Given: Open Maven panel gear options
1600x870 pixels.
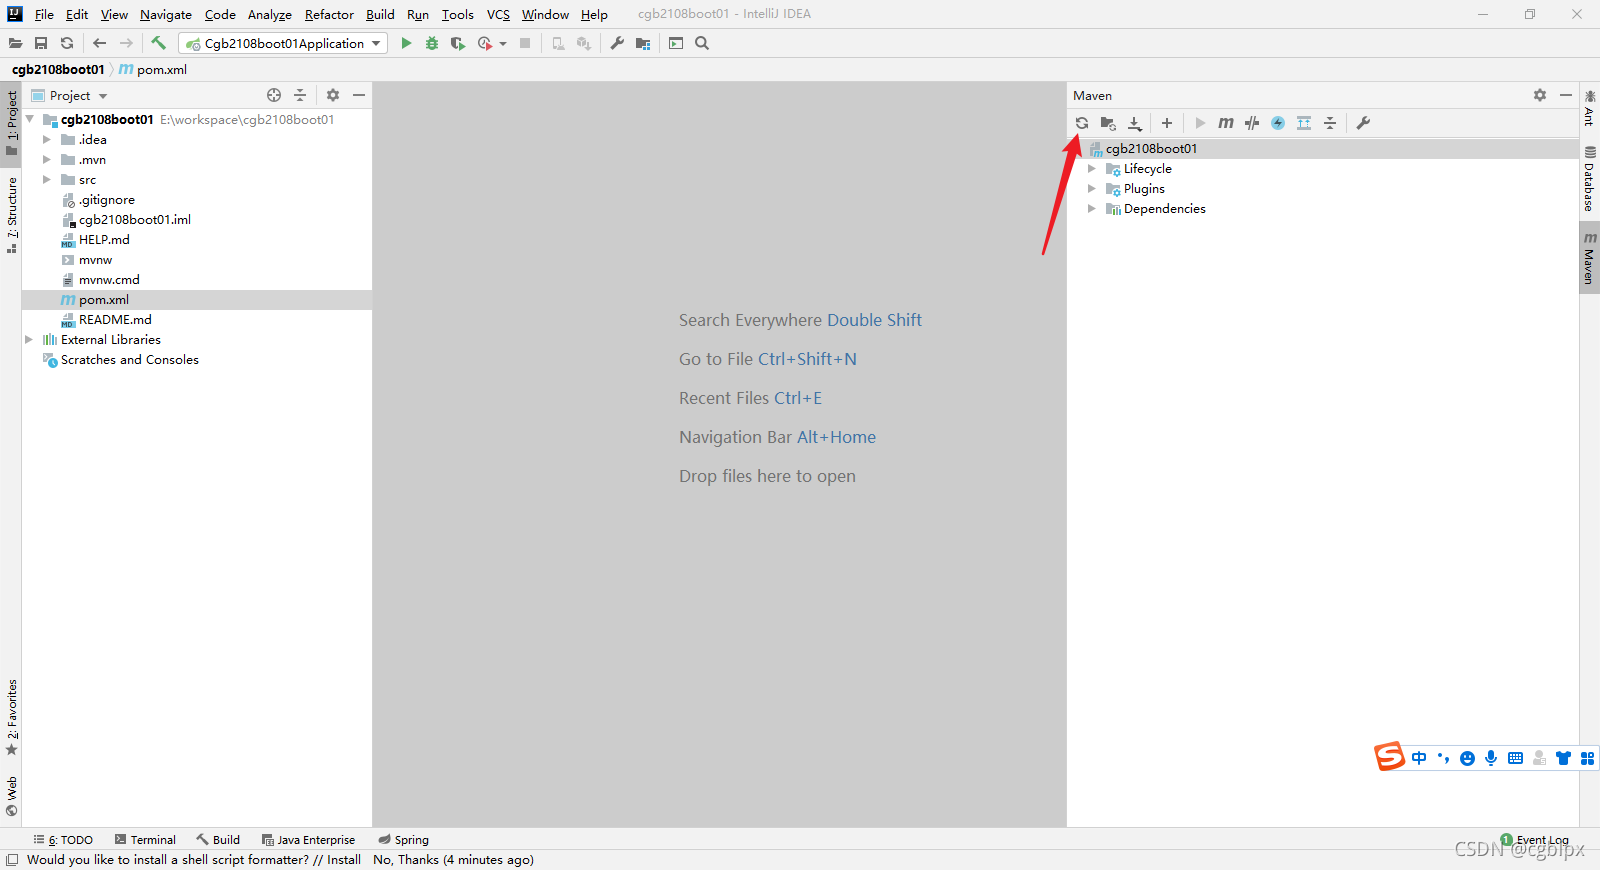Looking at the screenshot, I should 1540,95.
